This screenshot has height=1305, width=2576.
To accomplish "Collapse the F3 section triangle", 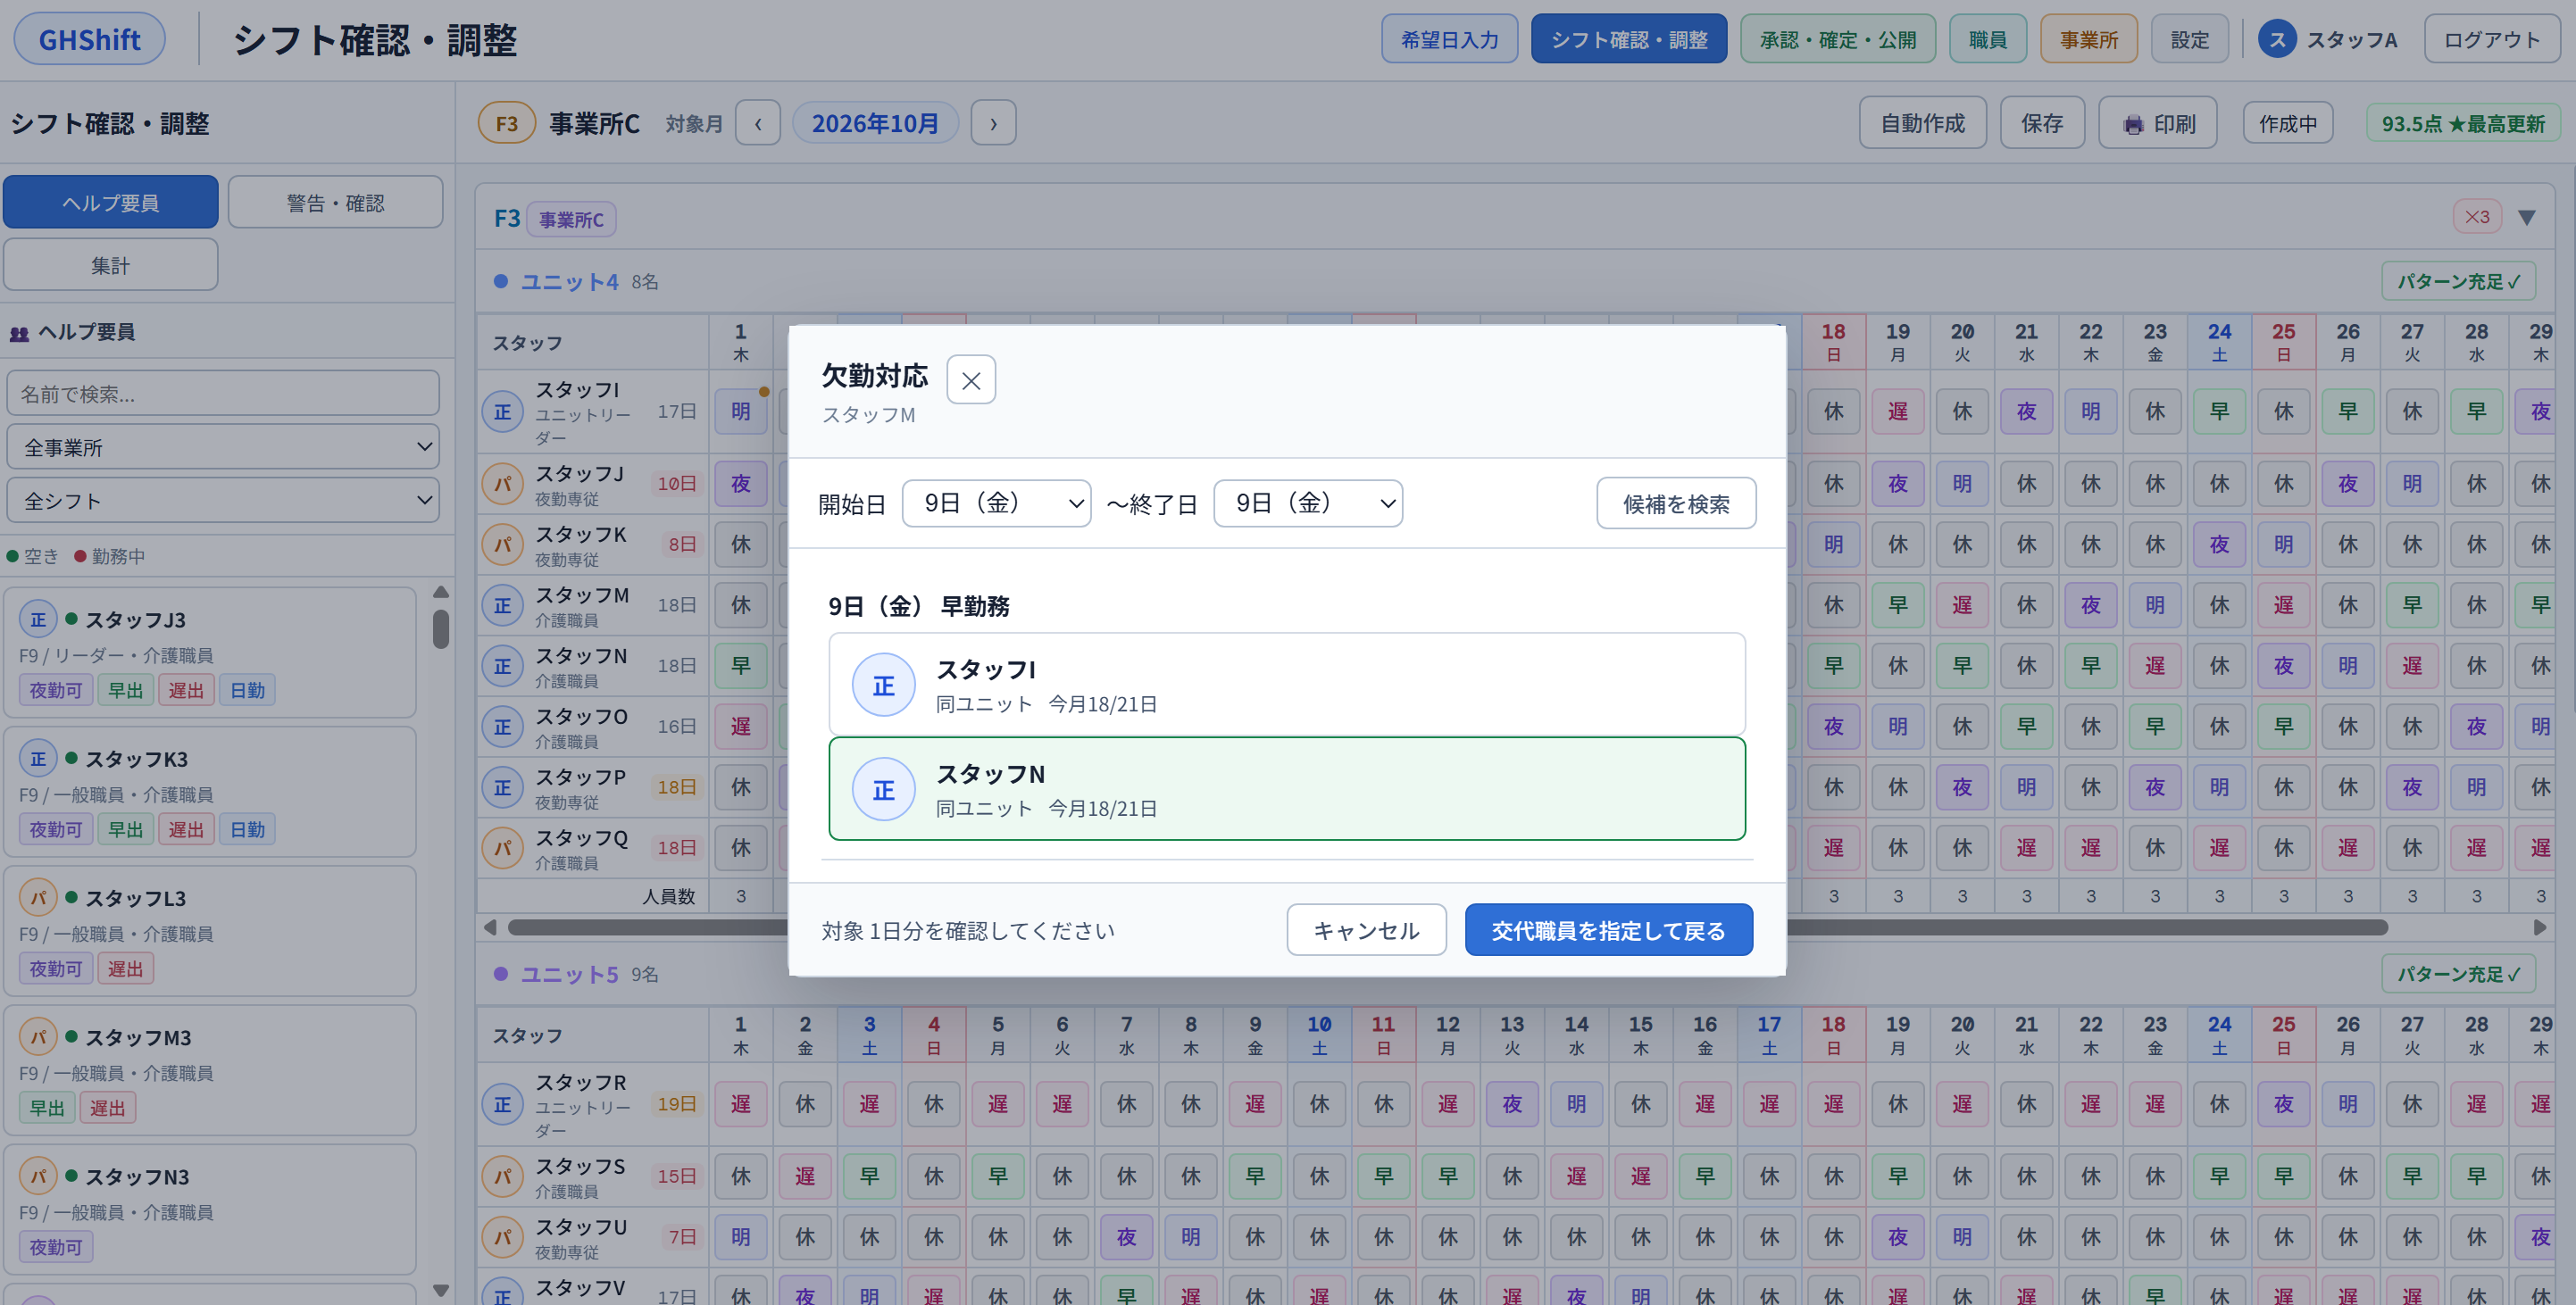I will [2526, 217].
